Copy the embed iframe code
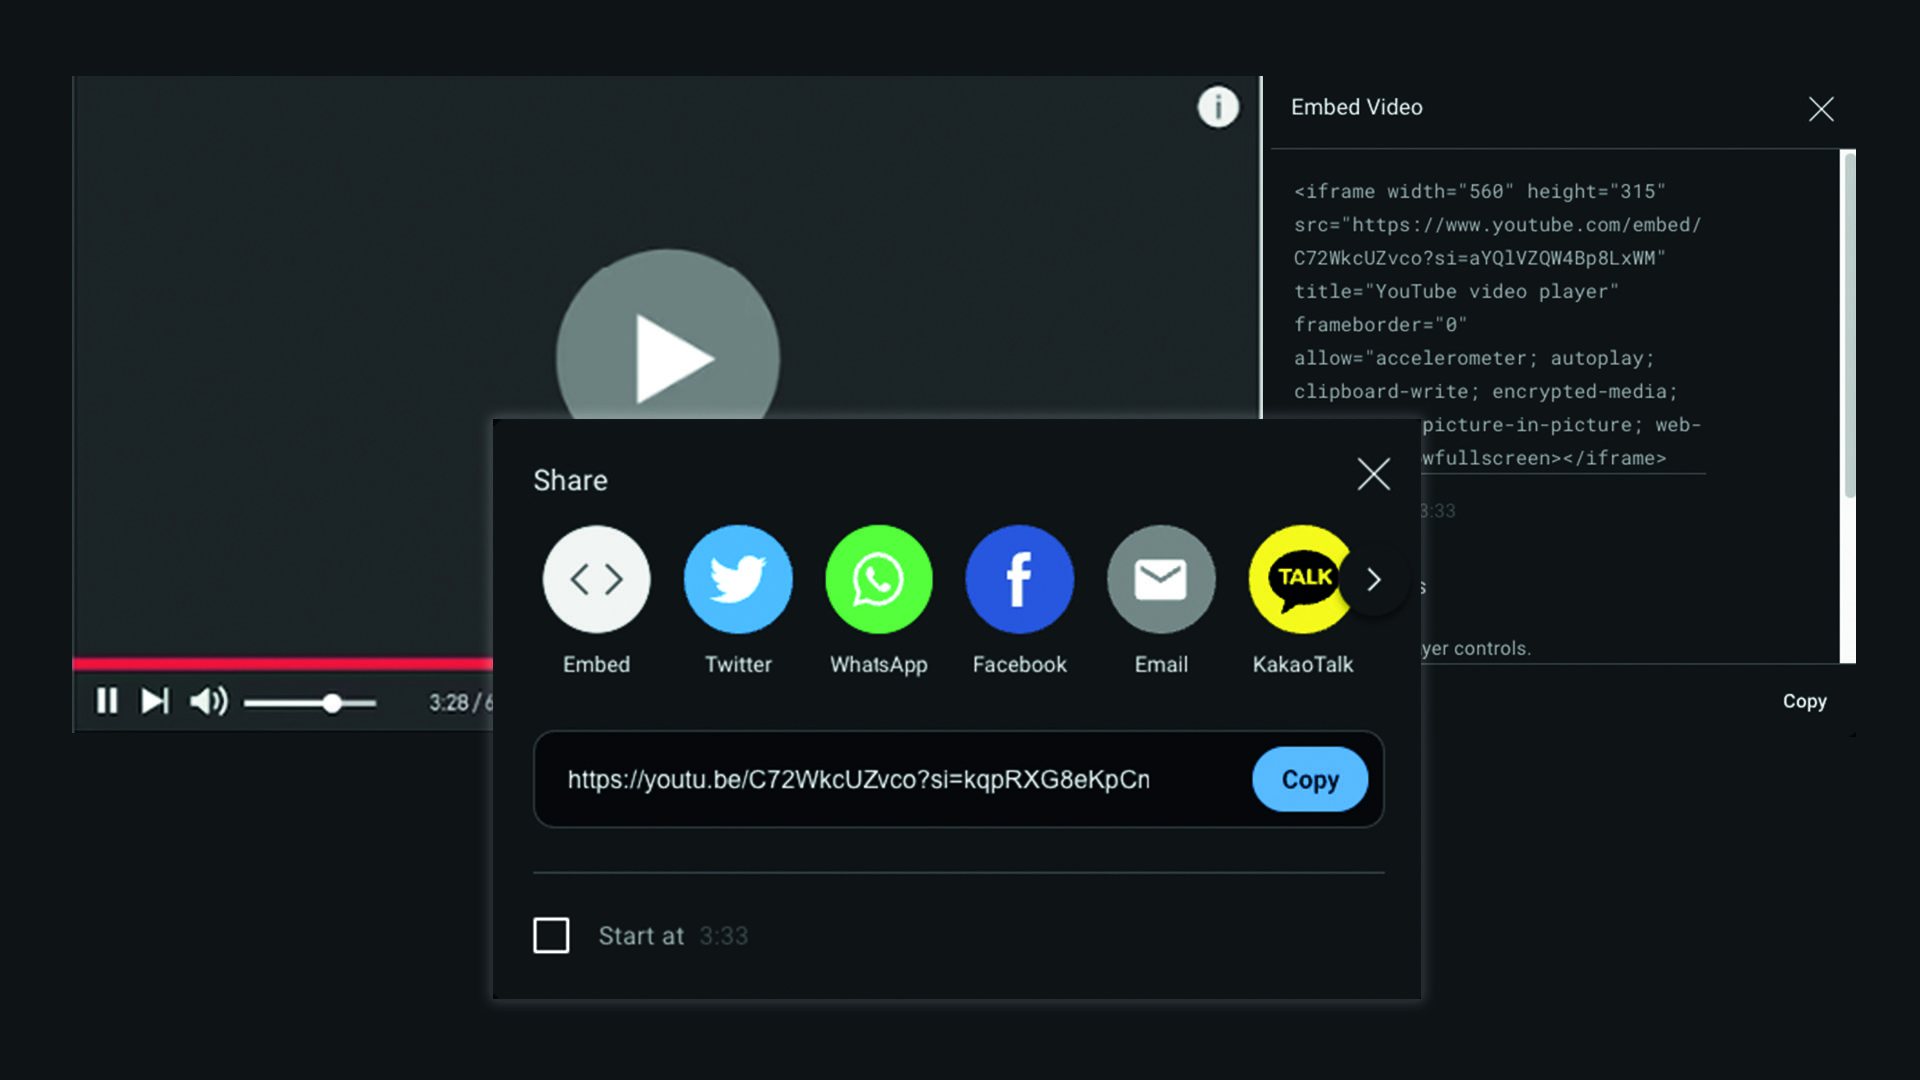Viewport: 1920px width, 1080px height. coord(1804,701)
